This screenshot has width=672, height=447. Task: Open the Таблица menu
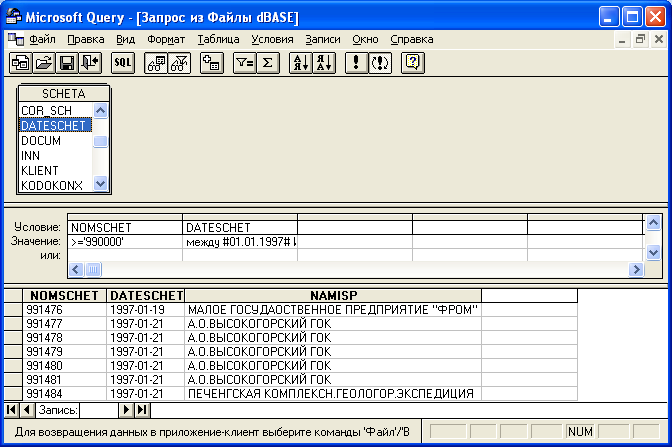click(x=218, y=39)
